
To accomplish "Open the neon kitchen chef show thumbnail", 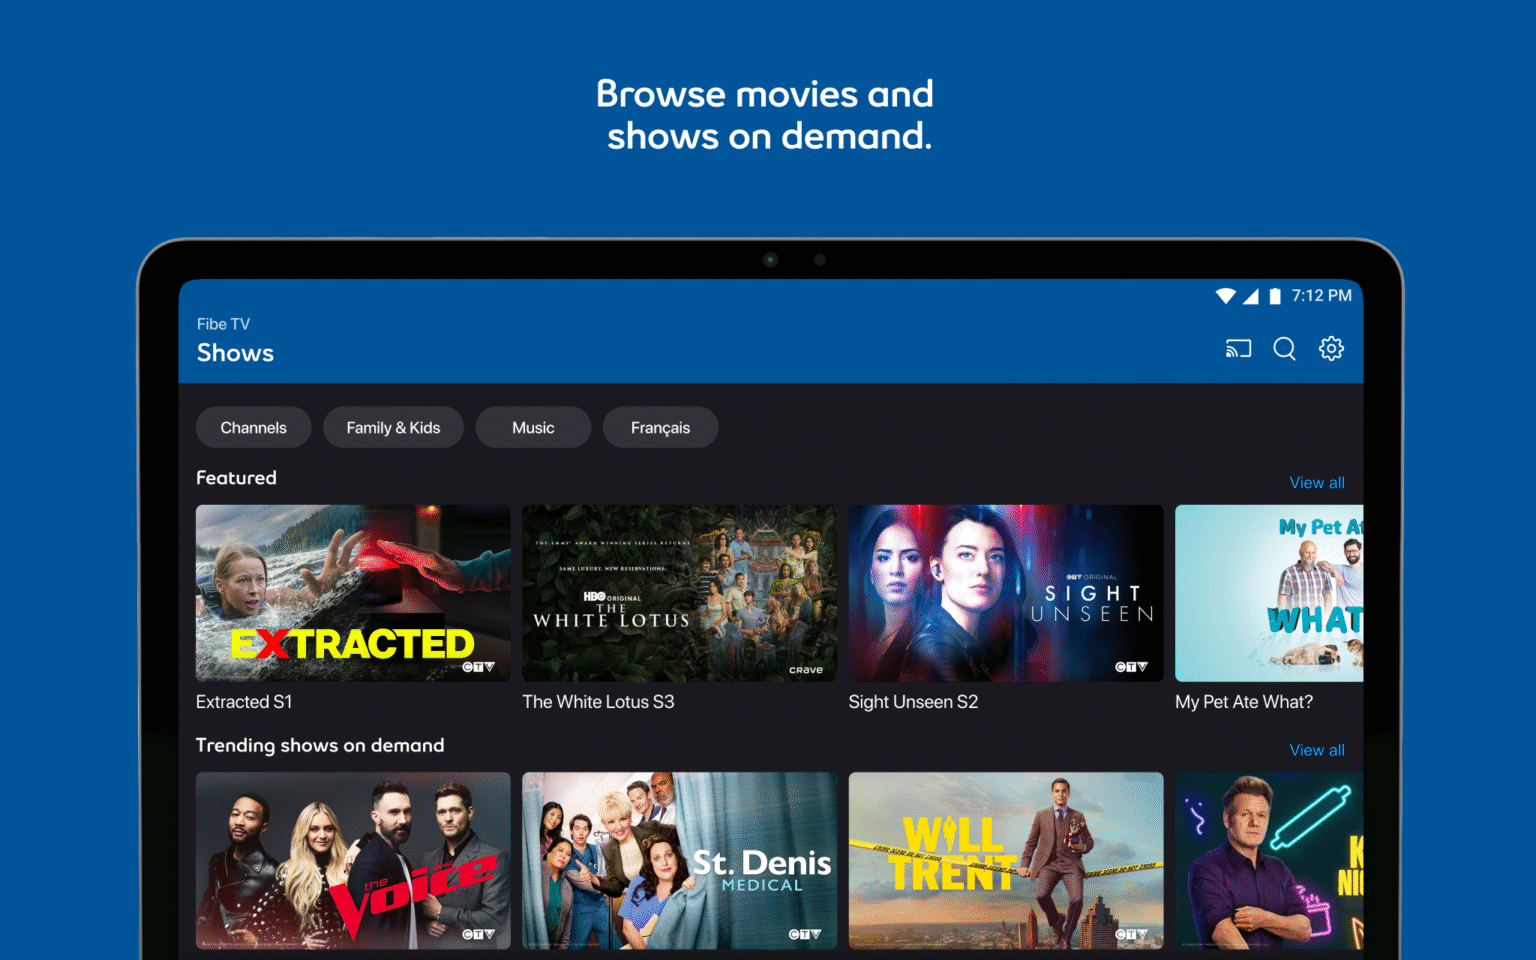I will coord(1269,860).
